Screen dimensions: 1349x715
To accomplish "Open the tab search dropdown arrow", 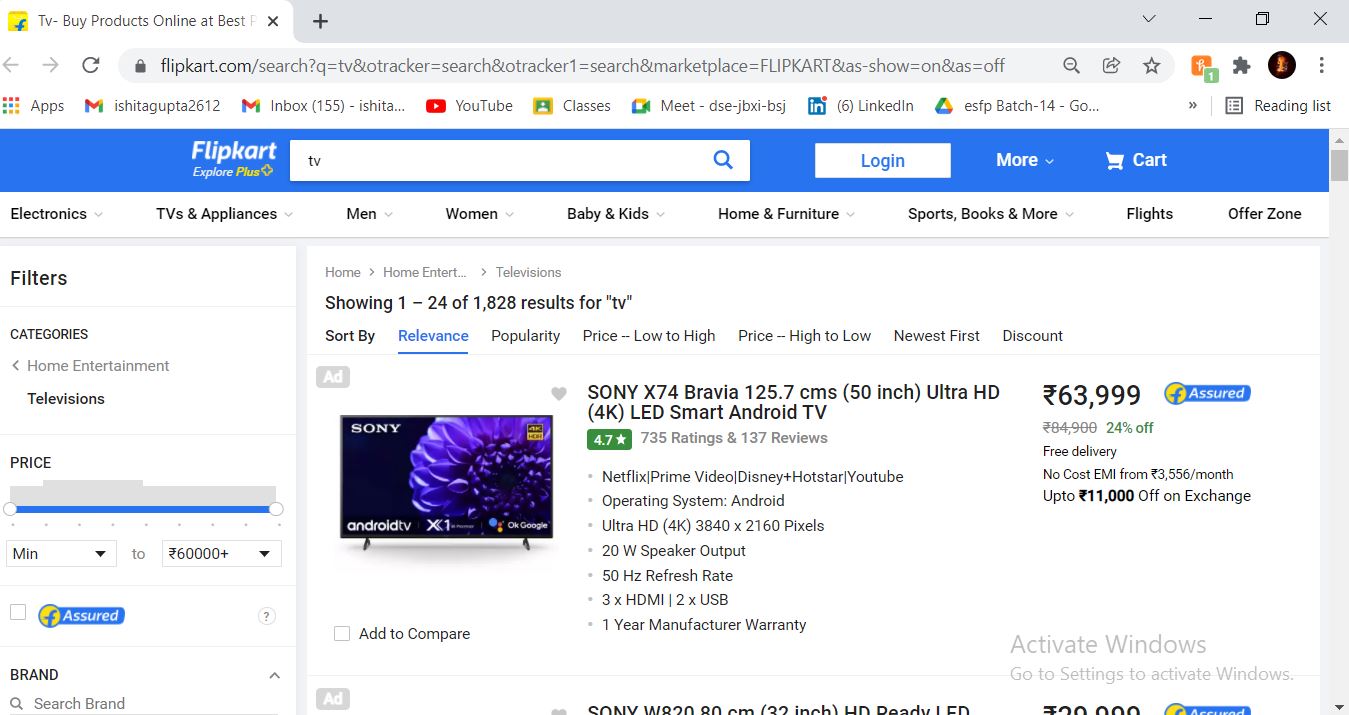I will [x=1149, y=19].
